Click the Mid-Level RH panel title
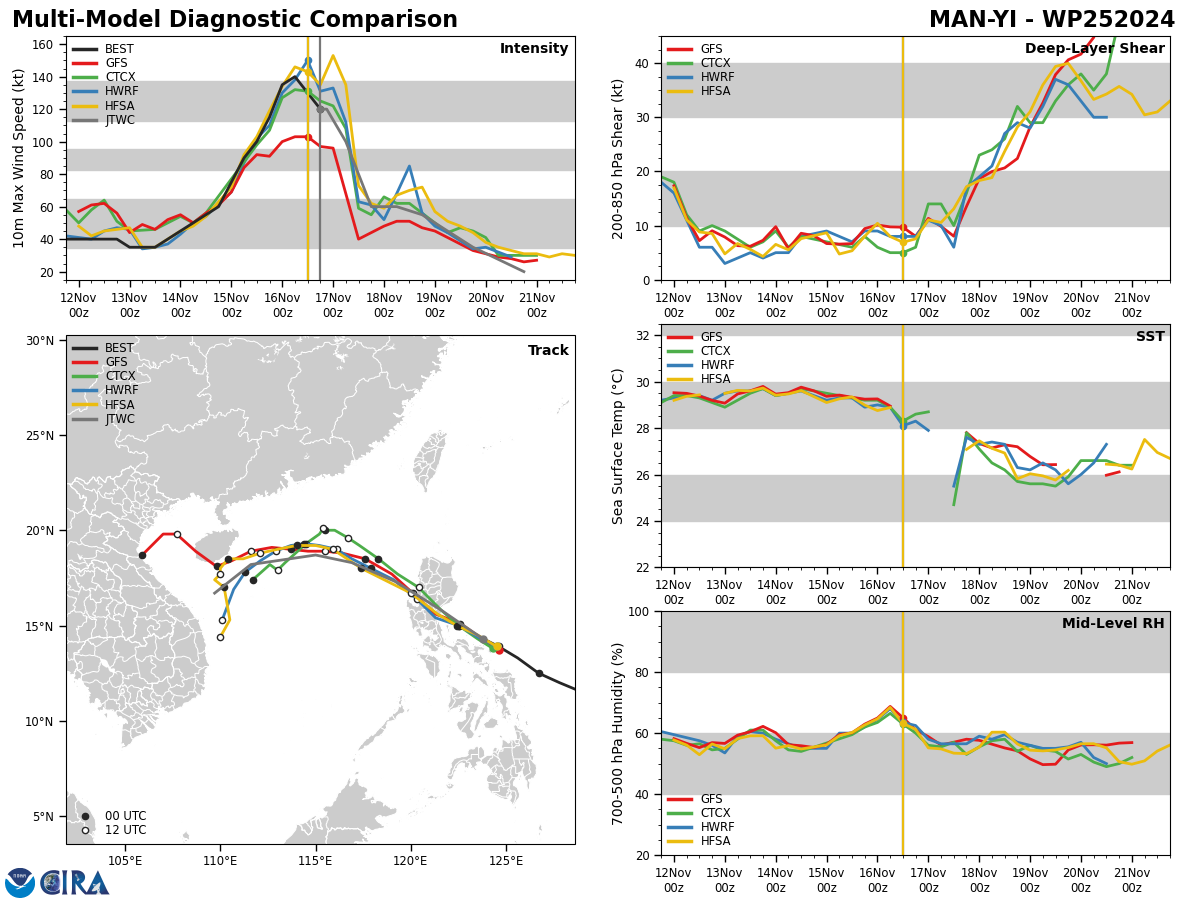 pos(1113,624)
